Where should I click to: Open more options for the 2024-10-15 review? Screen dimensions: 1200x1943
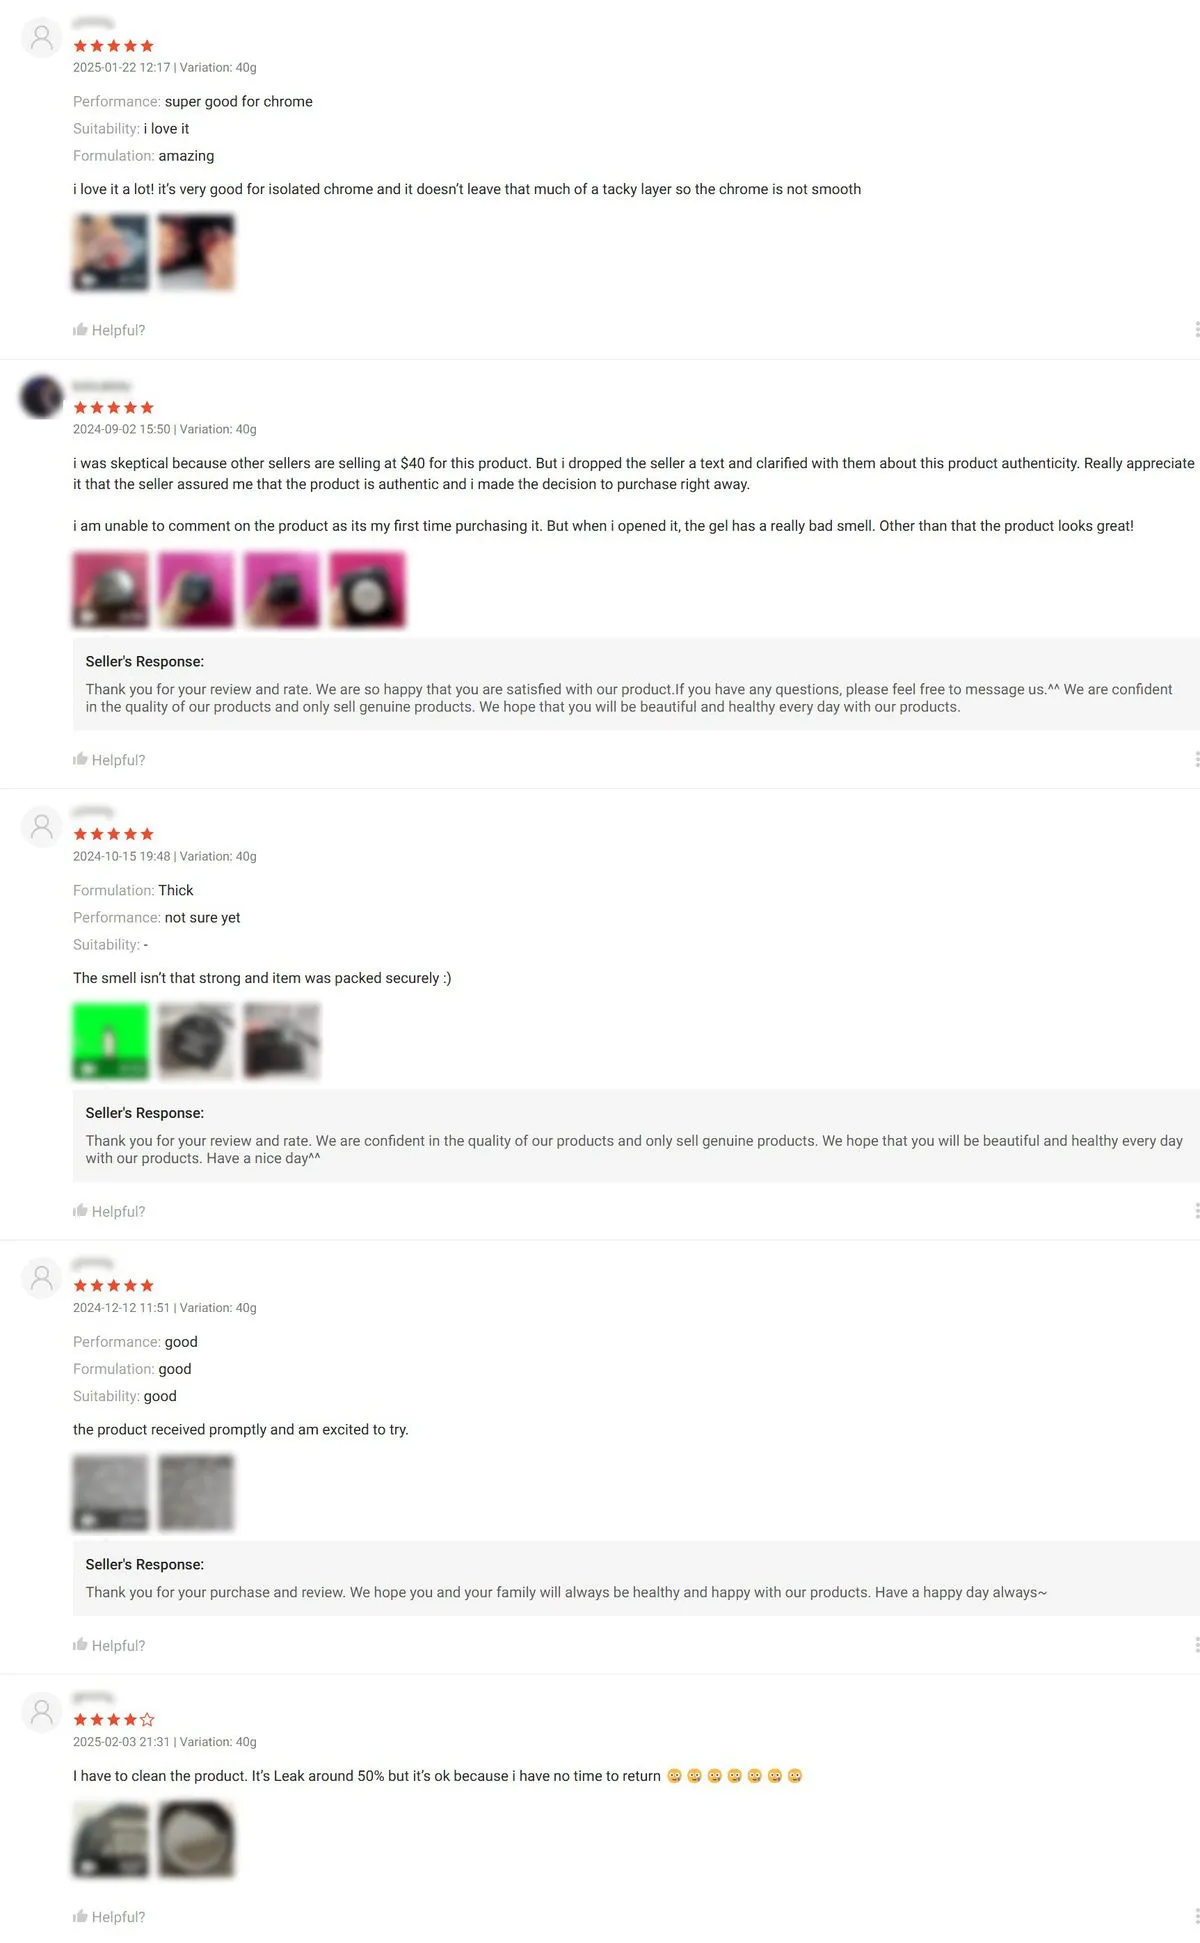pyautogui.click(x=1196, y=1211)
